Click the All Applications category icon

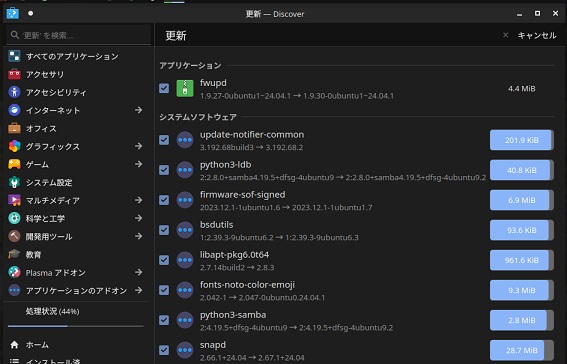[14, 56]
